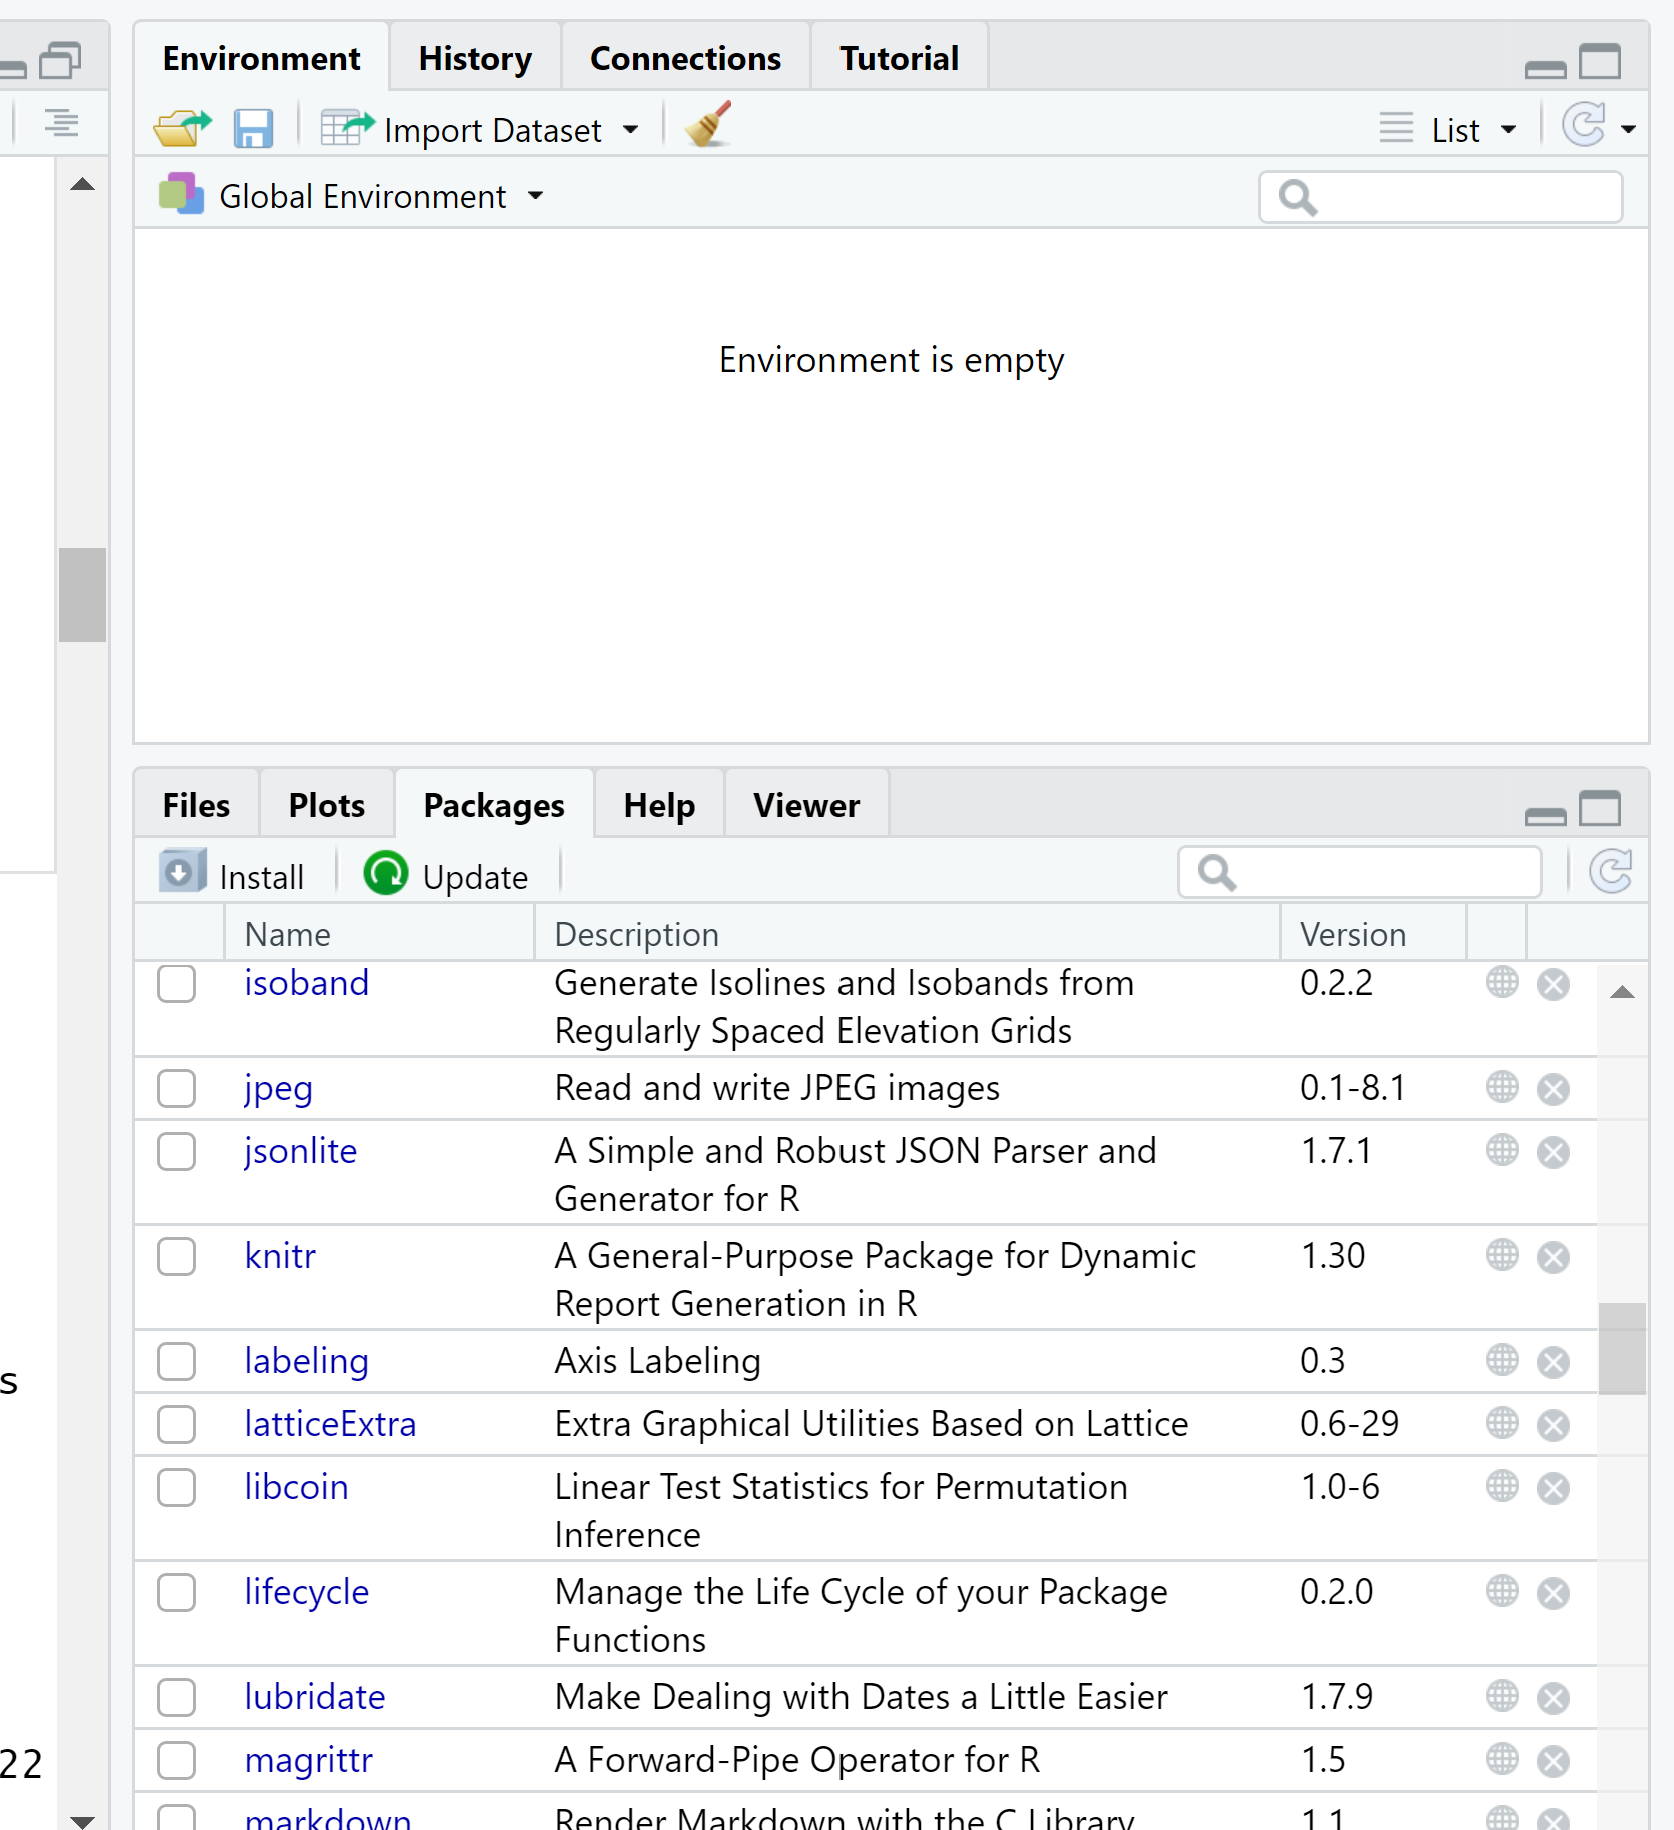
Task: Click the package search field
Action: [1360, 872]
